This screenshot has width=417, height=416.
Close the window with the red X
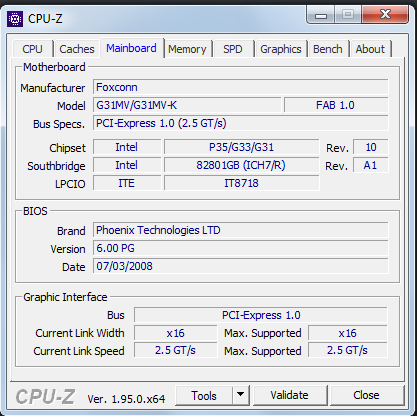[385, 15]
